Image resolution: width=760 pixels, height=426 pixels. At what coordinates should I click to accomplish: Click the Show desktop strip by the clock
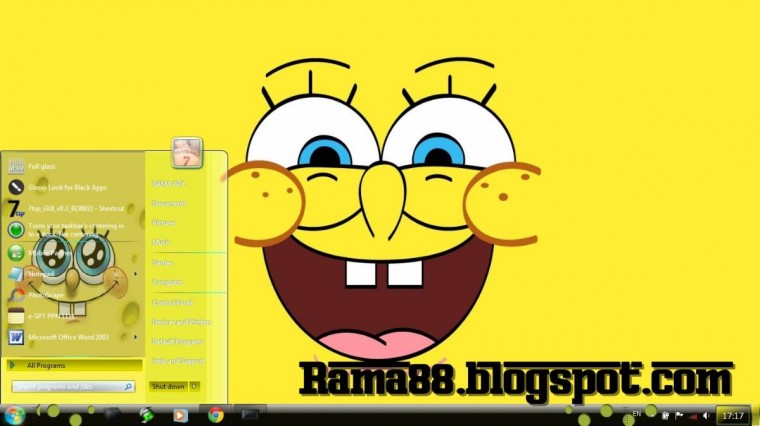(755, 416)
